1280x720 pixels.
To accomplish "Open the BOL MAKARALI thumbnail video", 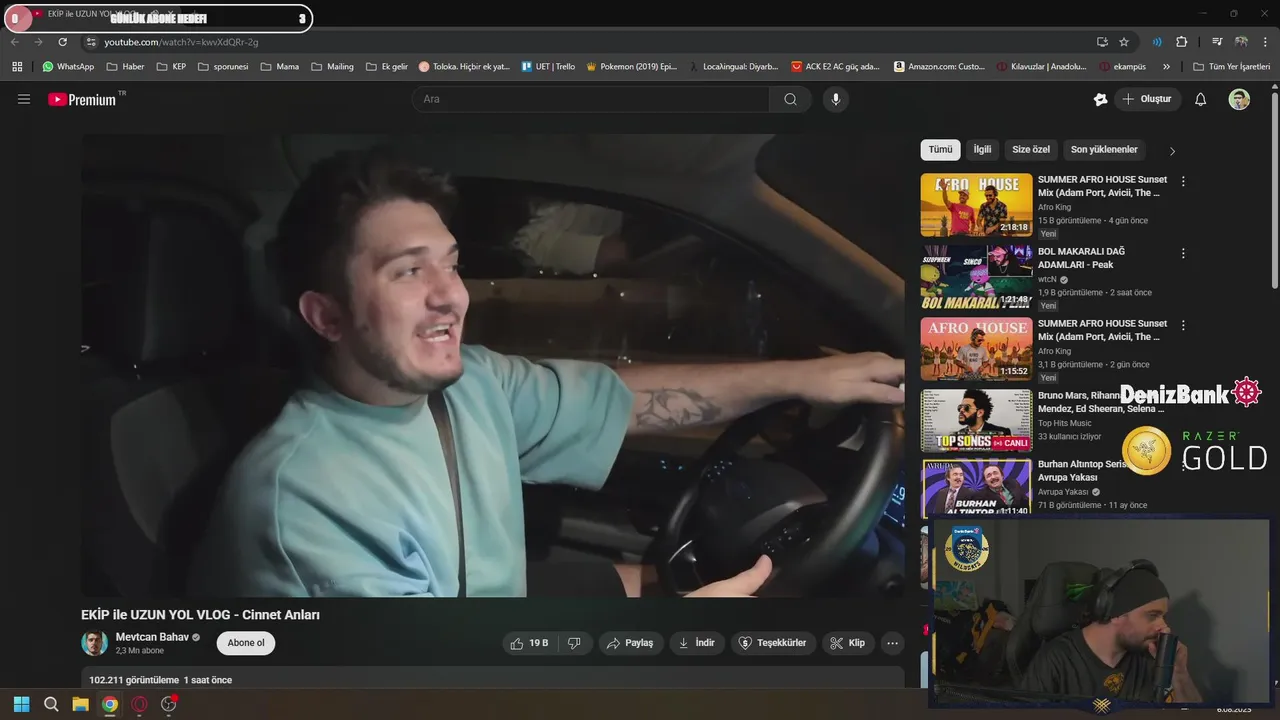I will click(976, 277).
